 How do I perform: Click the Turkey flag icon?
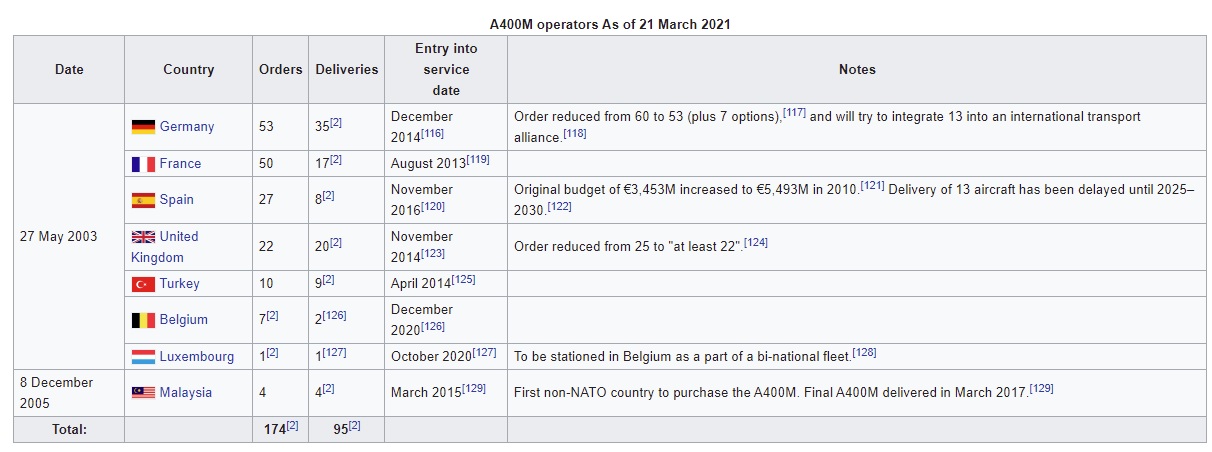coord(143,284)
